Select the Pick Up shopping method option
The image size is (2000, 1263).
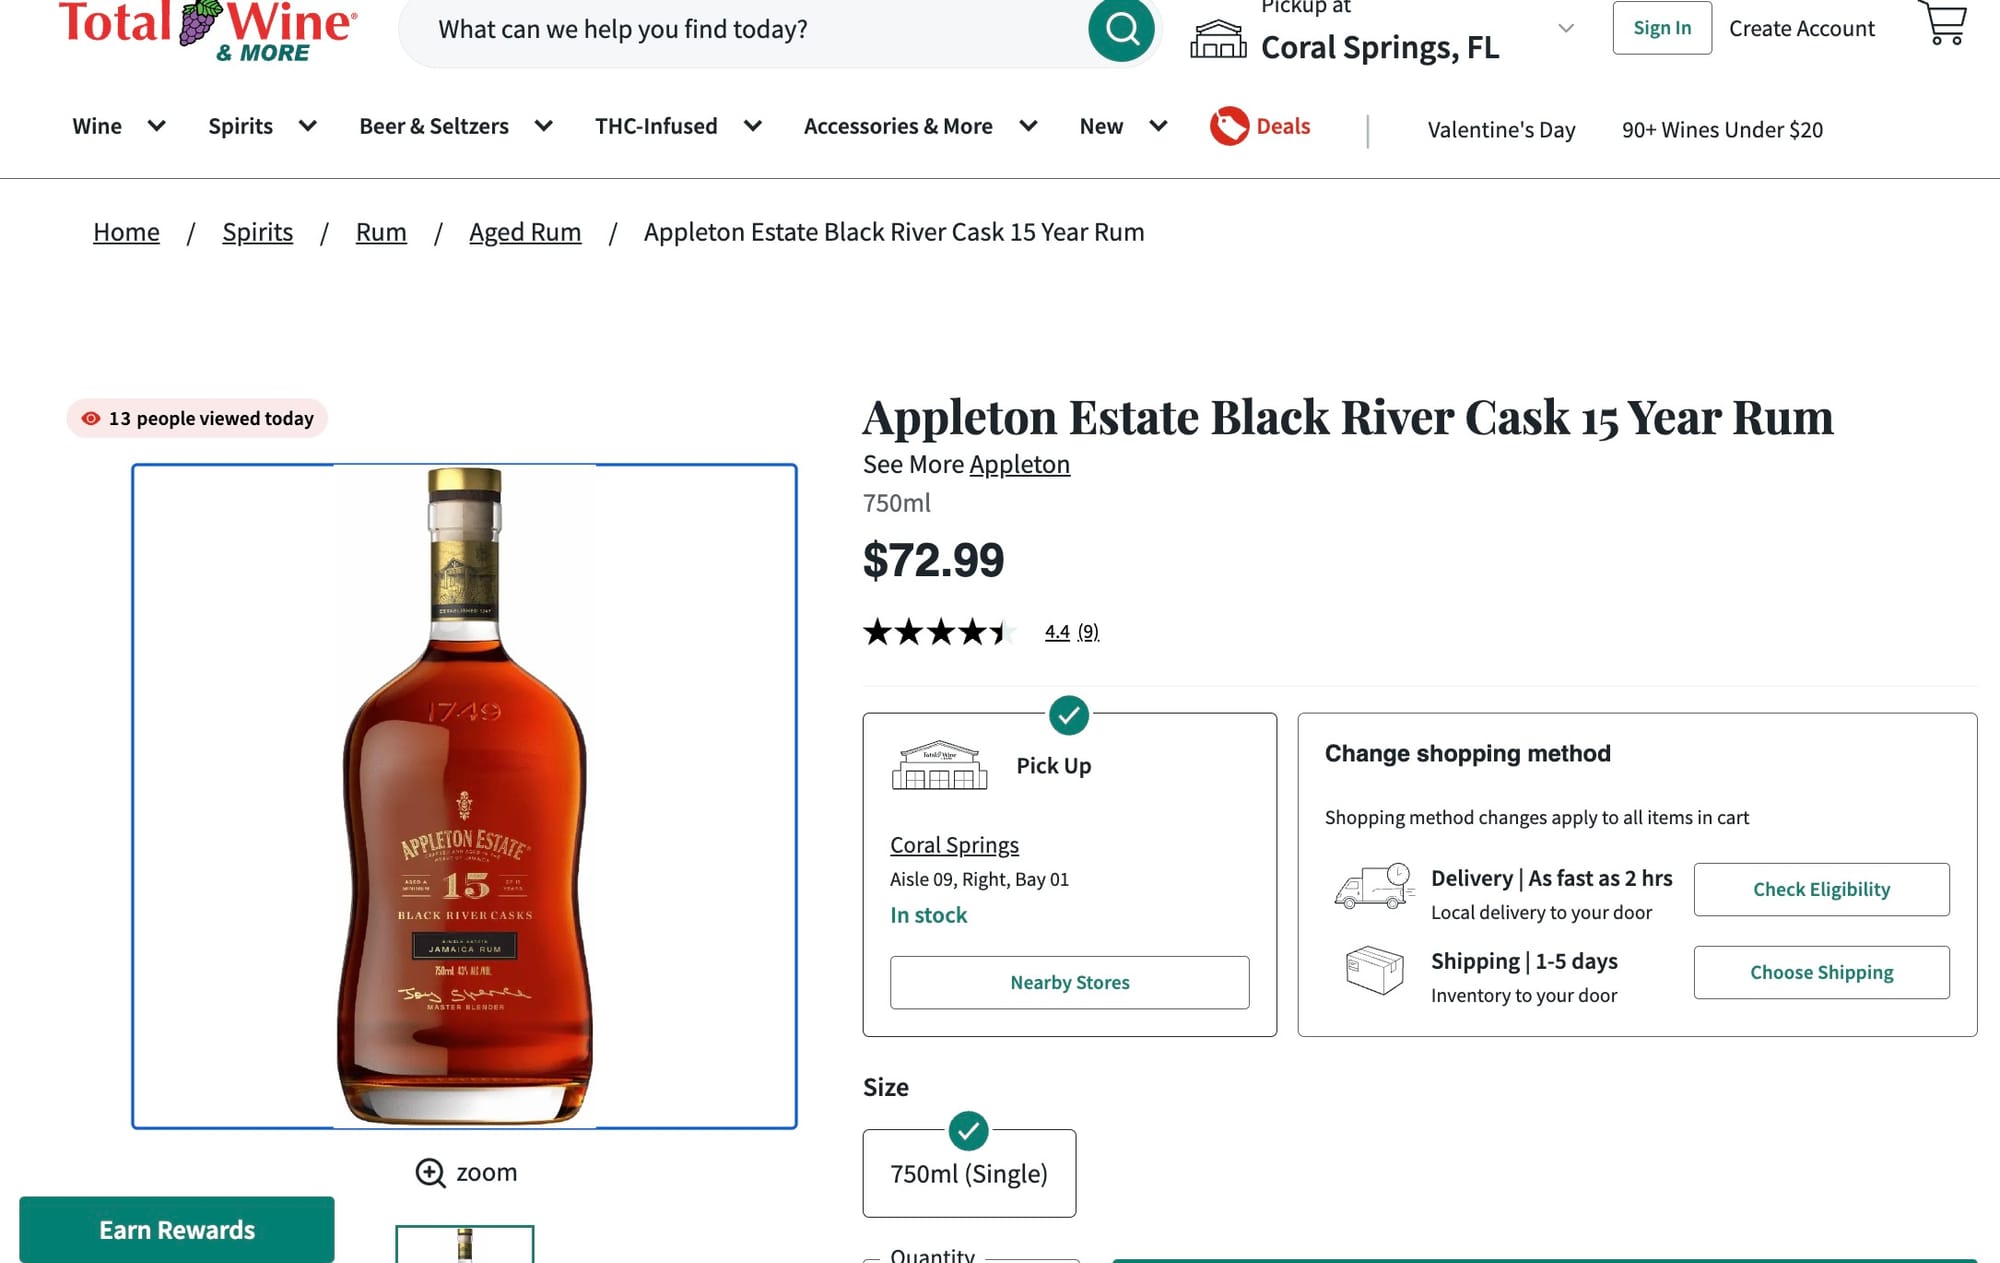pyautogui.click(x=1053, y=766)
